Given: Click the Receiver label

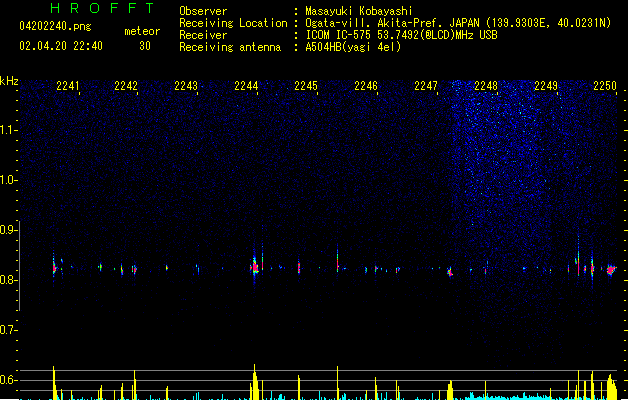Looking at the screenshot, I should point(203,35).
